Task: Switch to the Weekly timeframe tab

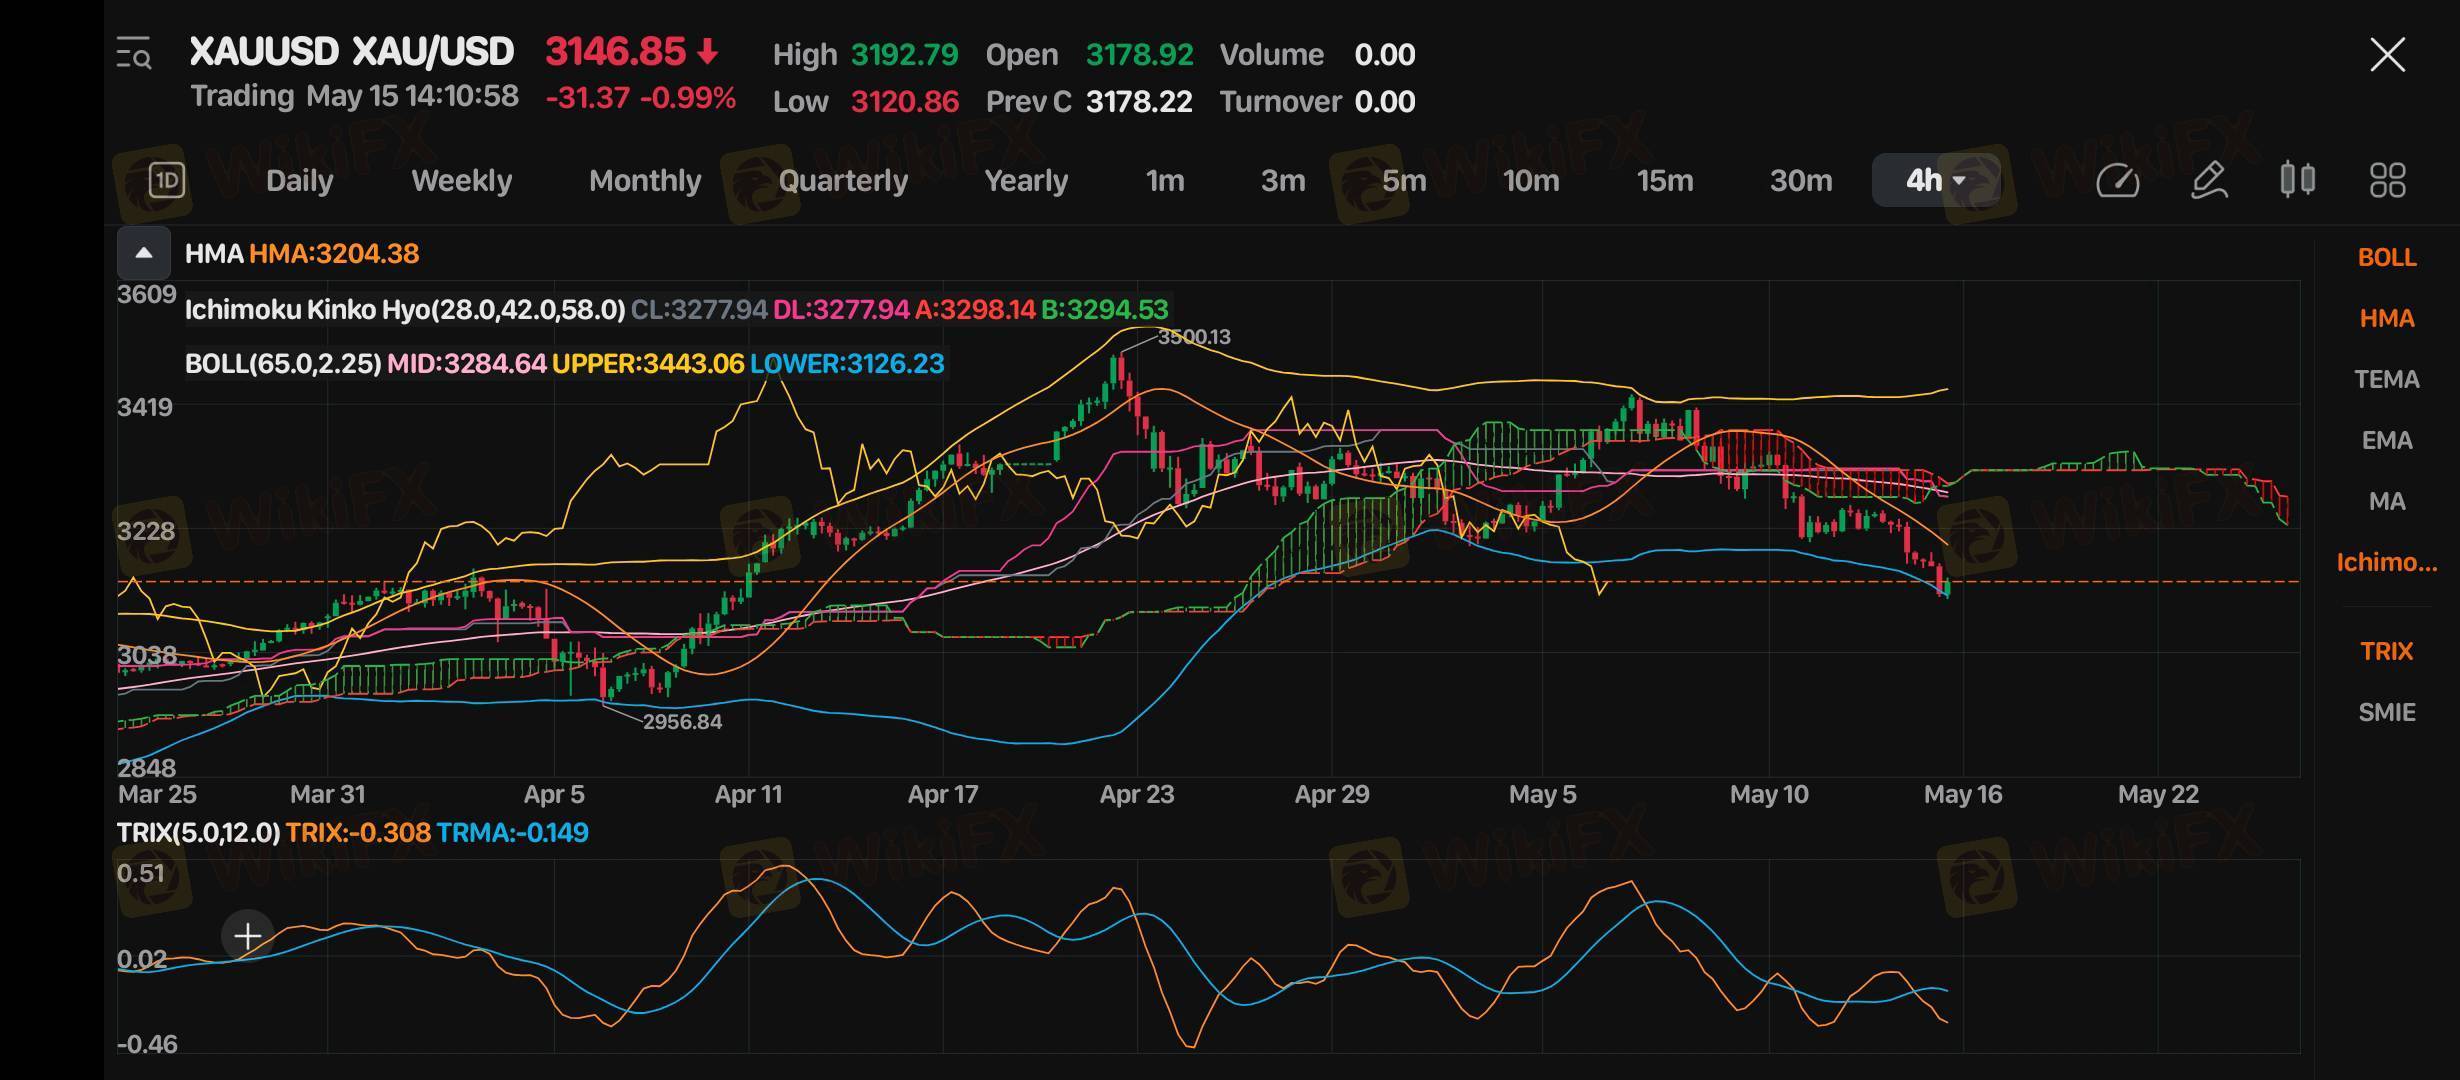Action: [x=461, y=181]
